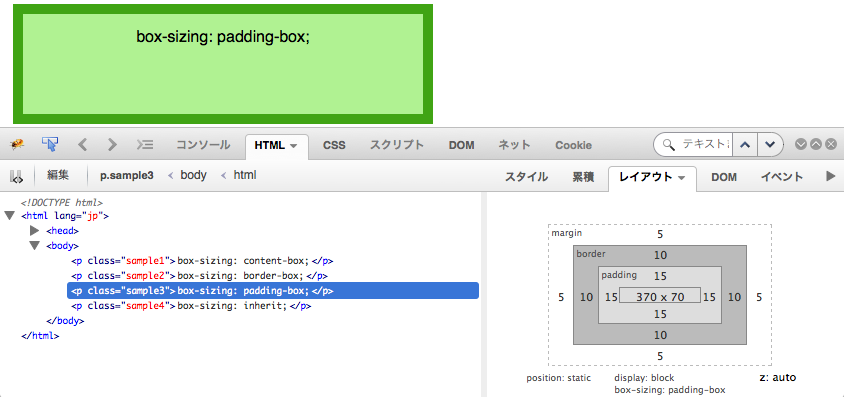Viewport: 844px width, 397px height.
Task: Go back with the left arrow icon
Action: coord(82,144)
